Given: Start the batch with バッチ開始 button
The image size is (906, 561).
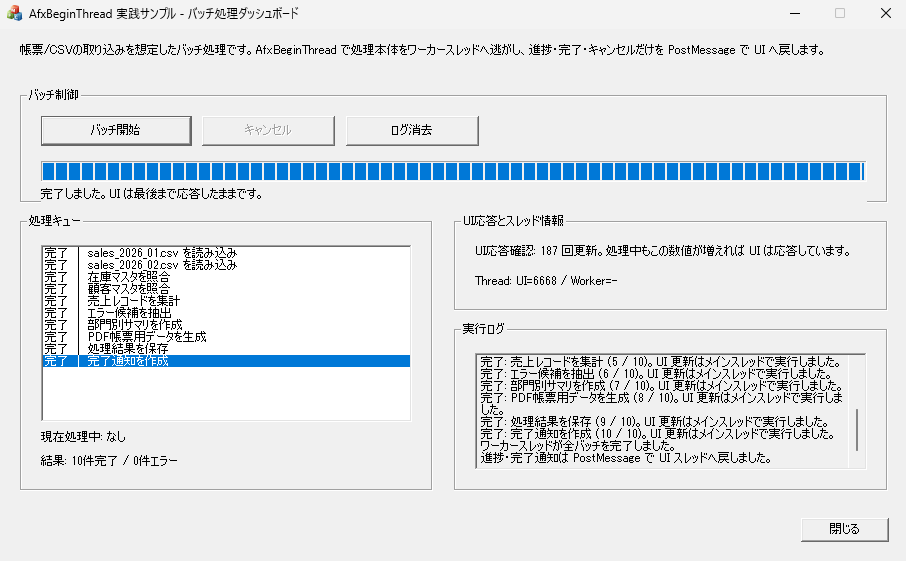Looking at the screenshot, I should click(116, 131).
